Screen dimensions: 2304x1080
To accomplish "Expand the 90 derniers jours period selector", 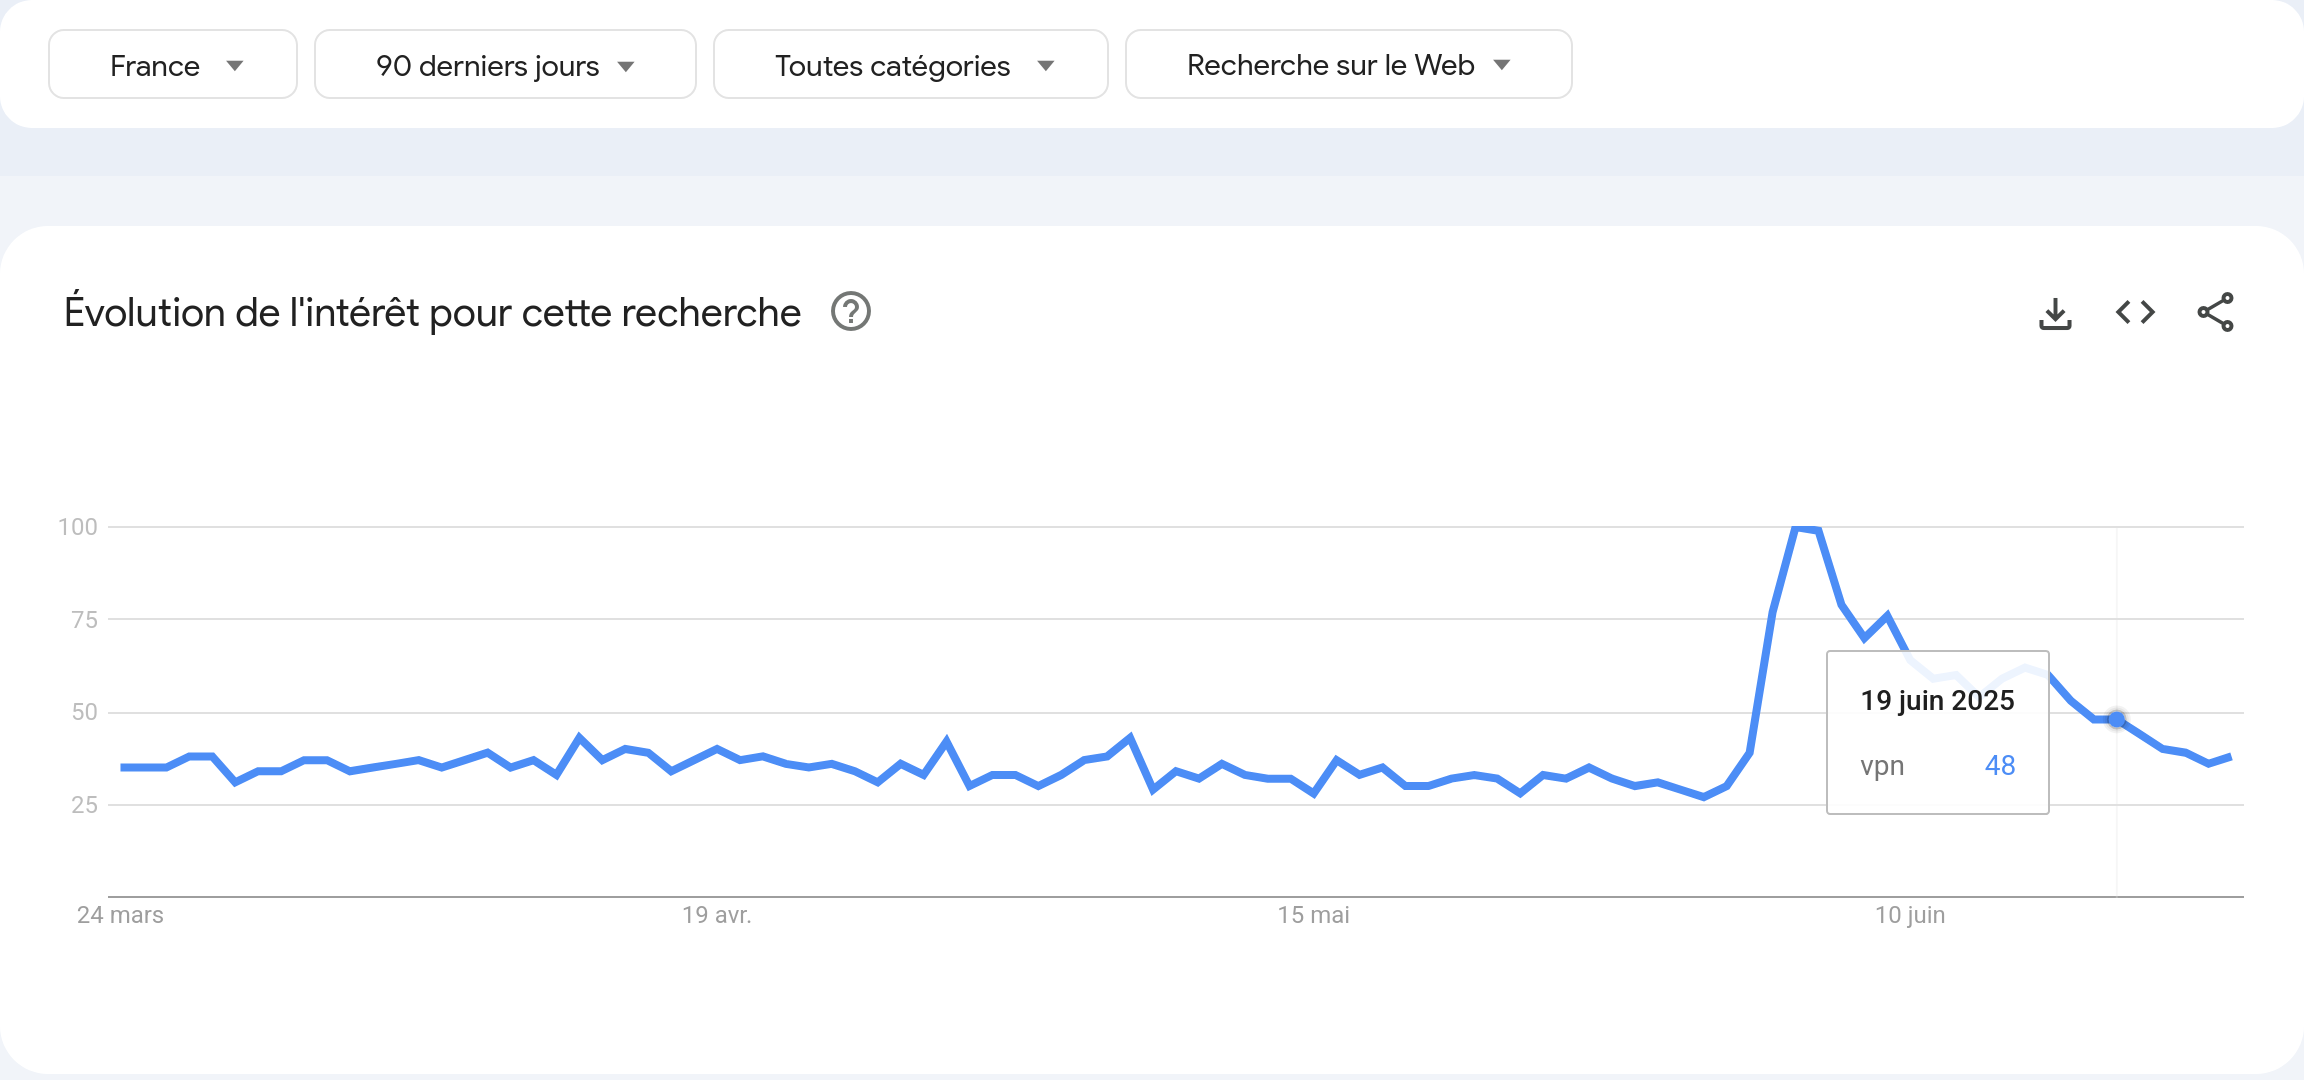I will (505, 65).
